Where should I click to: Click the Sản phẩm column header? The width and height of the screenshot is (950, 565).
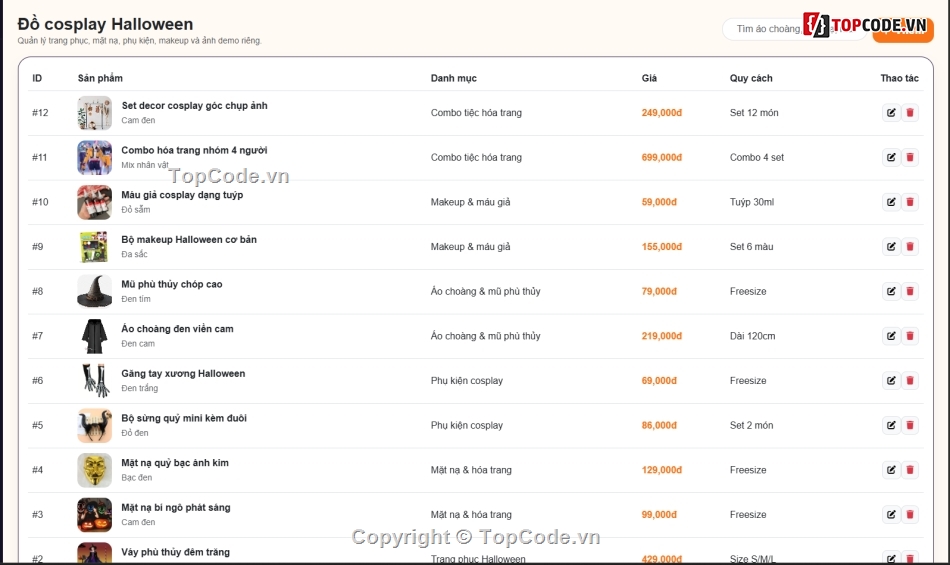pos(100,78)
